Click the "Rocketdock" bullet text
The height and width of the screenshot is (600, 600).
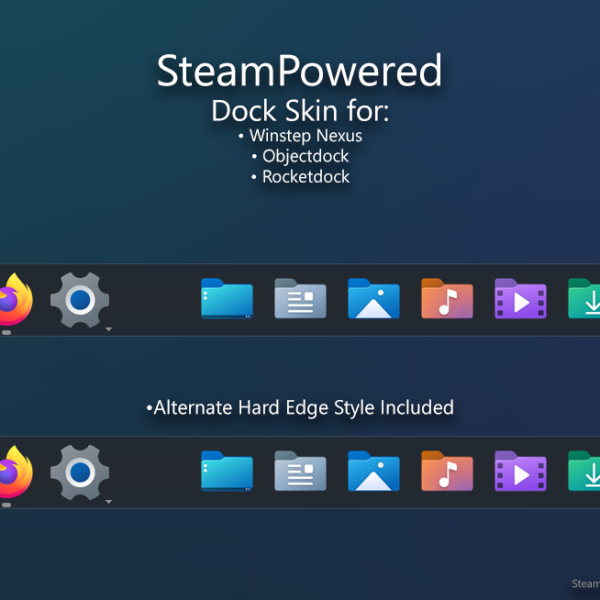[306, 177]
